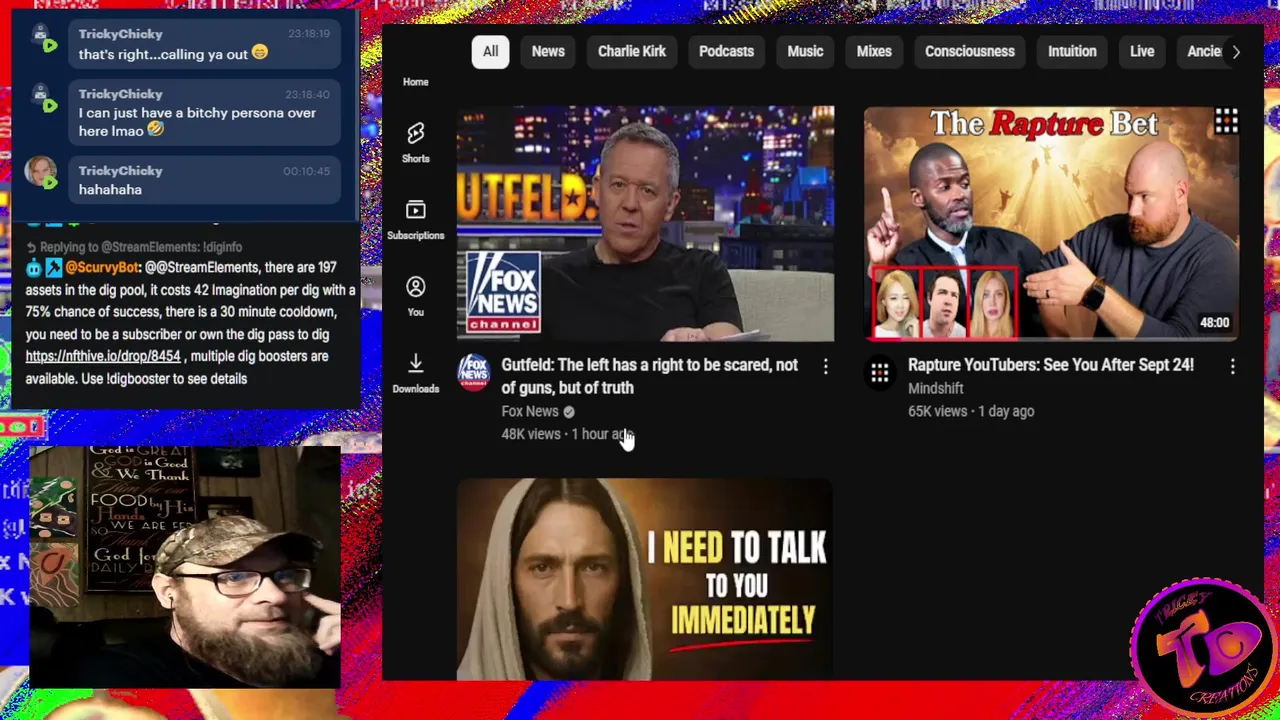Screen dimensions: 1280x720
Task: Open Gutfeld video title link
Action: [x=650, y=376]
